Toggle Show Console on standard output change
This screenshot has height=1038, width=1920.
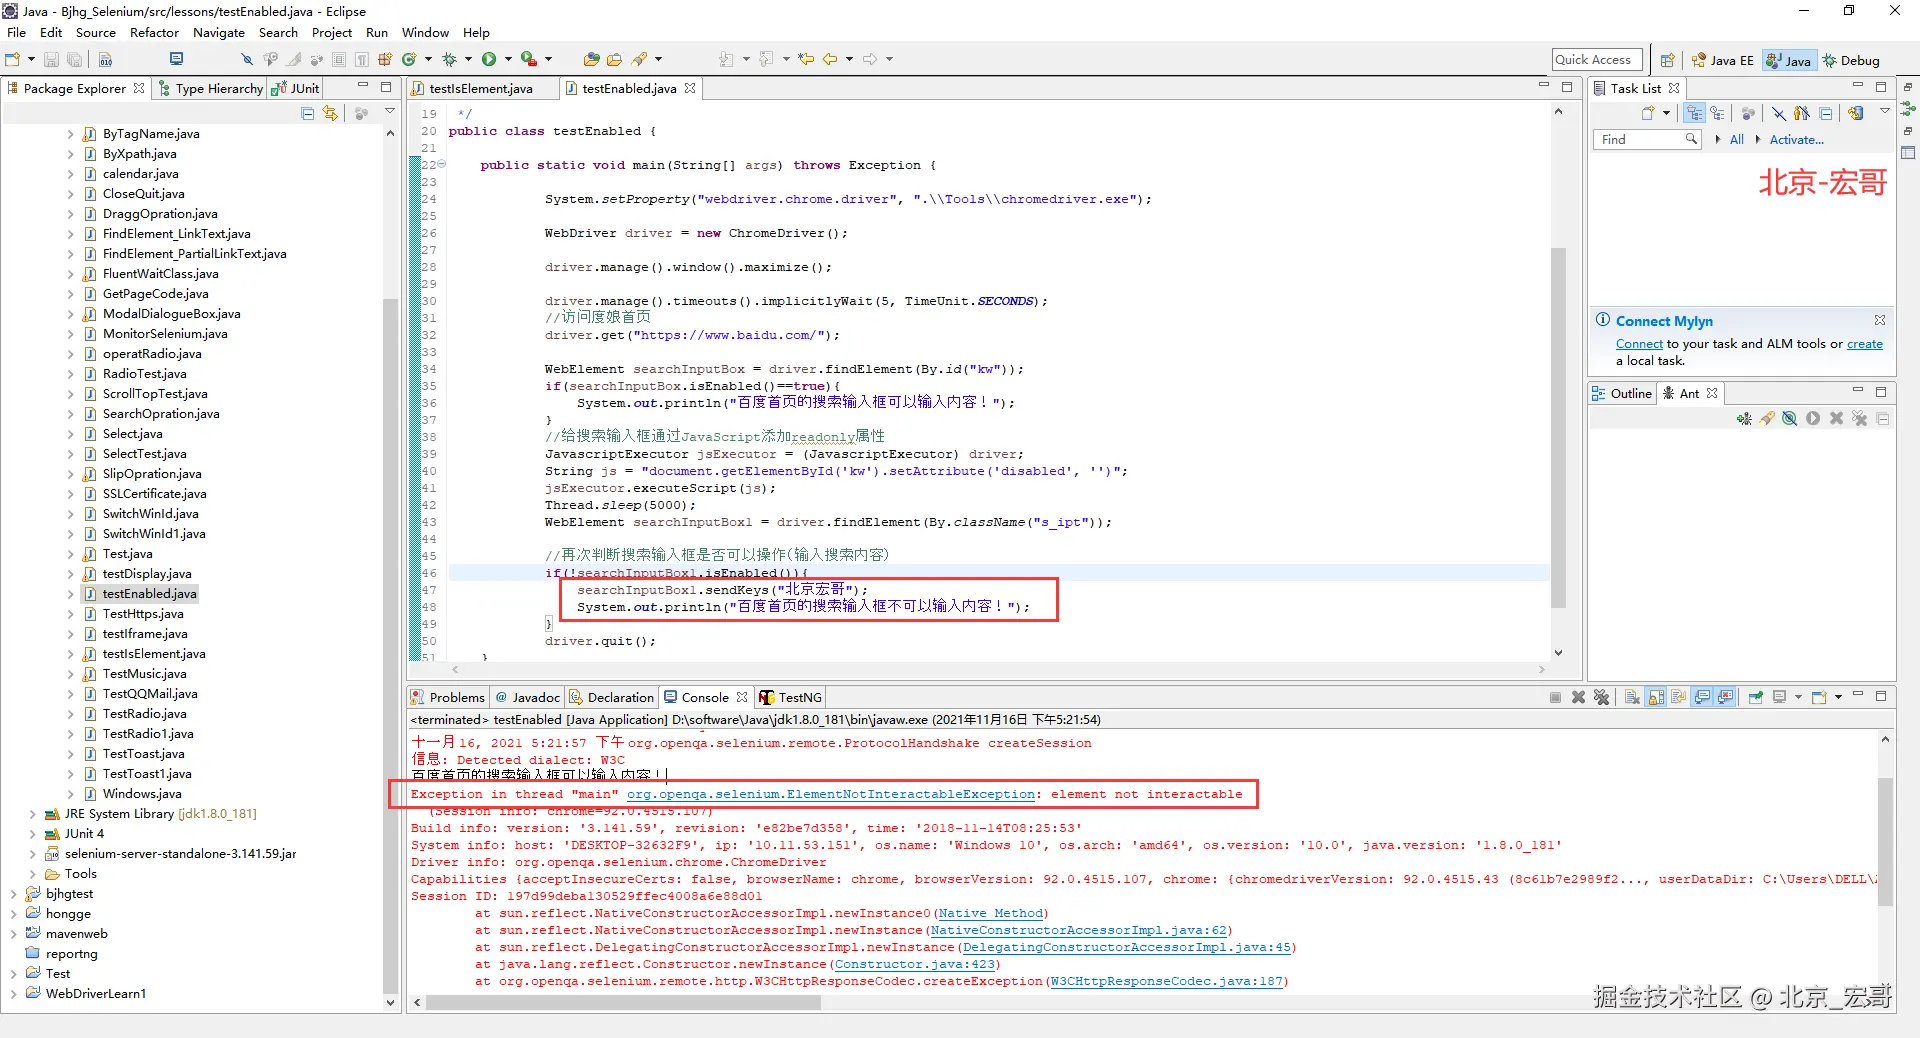(x=1702, y=698)
